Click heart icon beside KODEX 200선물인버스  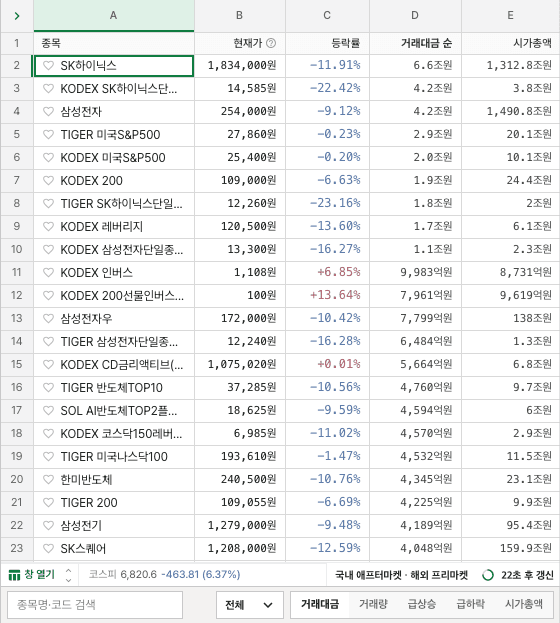pyautogui.click(x=48, y=296)
